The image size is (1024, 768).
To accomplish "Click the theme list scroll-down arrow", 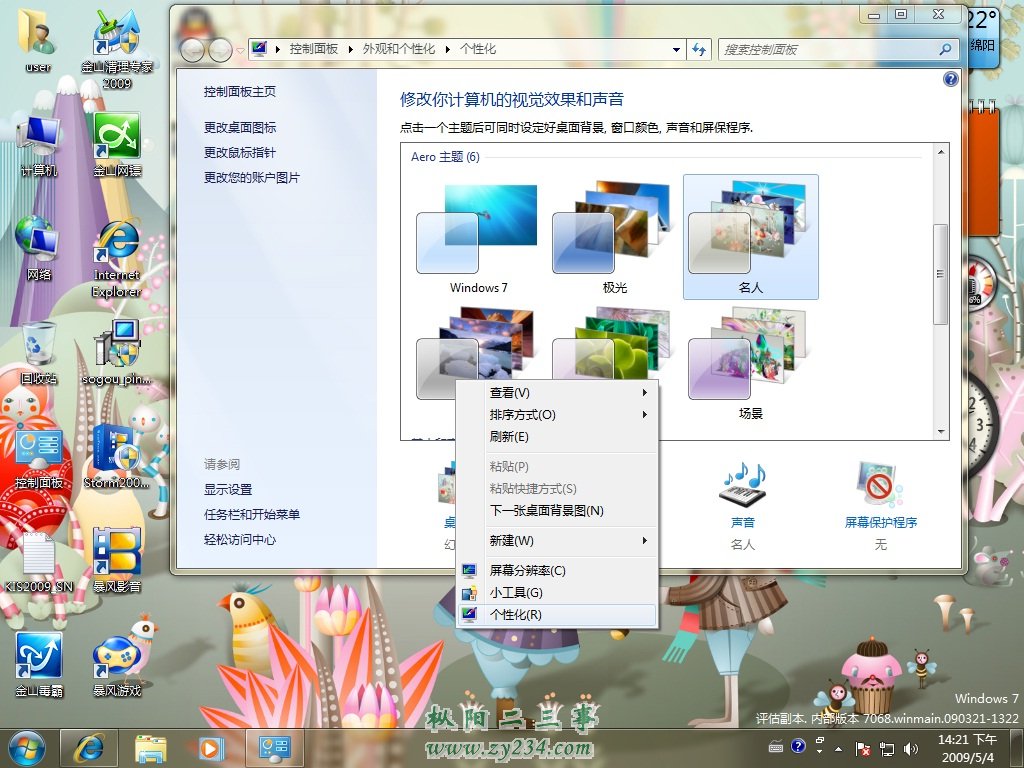I will 940,432.
